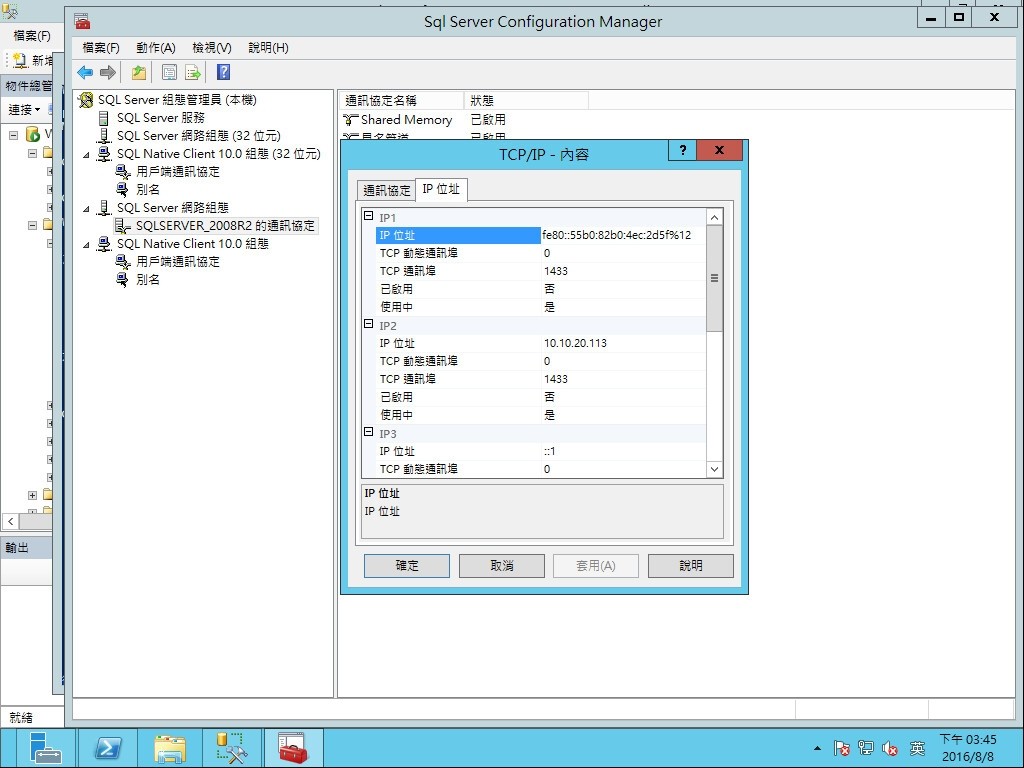The image size is (1024, 768).
Task: Click the muted speaker tray icon
Action: point(890,748)
